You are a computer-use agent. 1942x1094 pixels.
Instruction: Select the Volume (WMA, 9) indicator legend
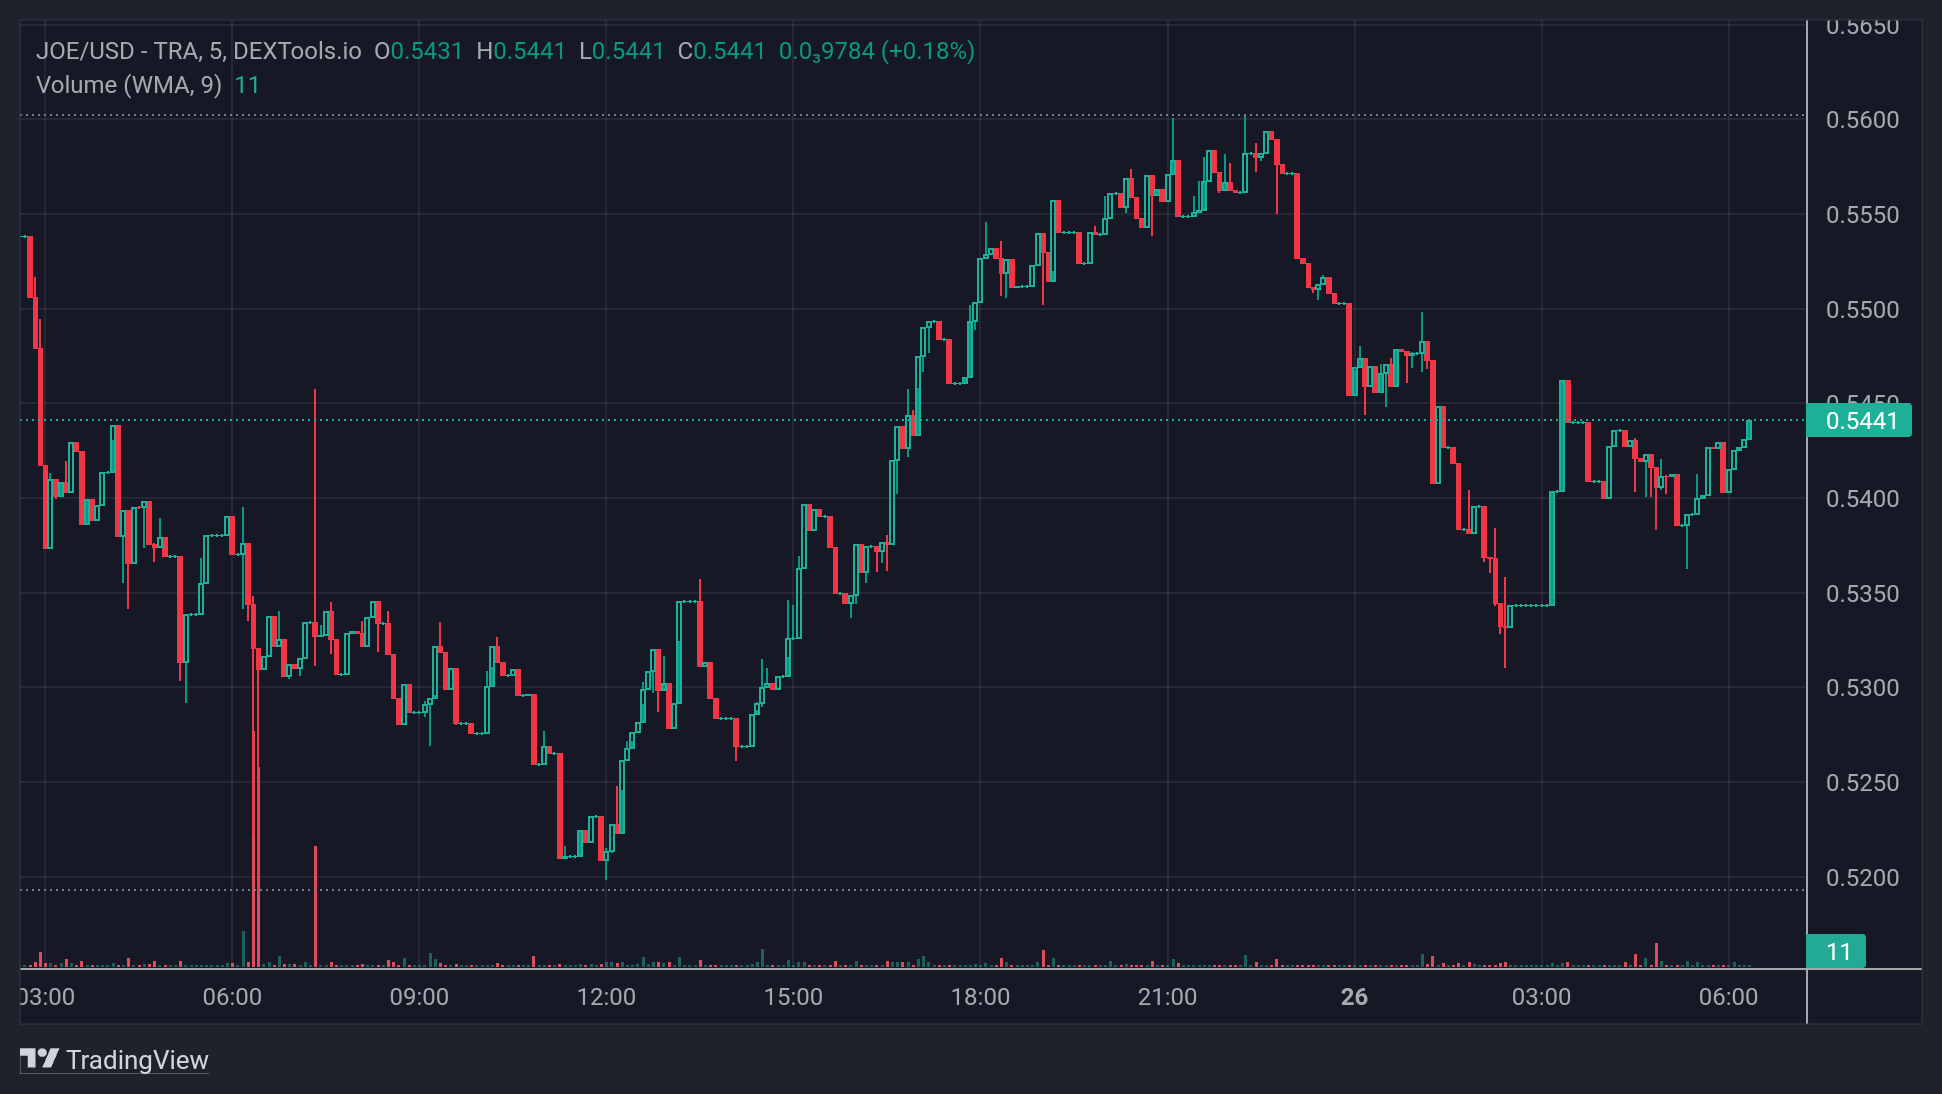(129, 85)
